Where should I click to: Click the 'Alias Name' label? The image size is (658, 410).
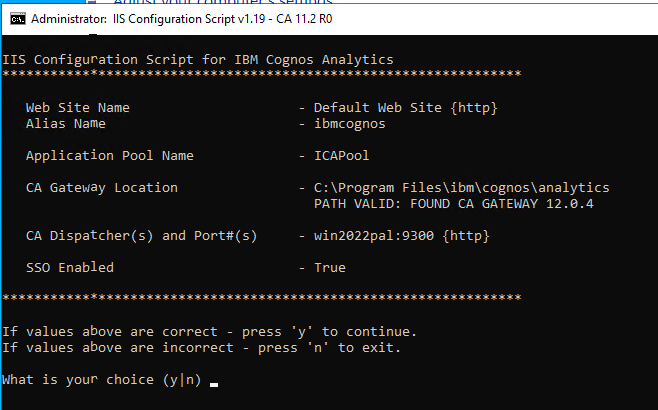65,124
